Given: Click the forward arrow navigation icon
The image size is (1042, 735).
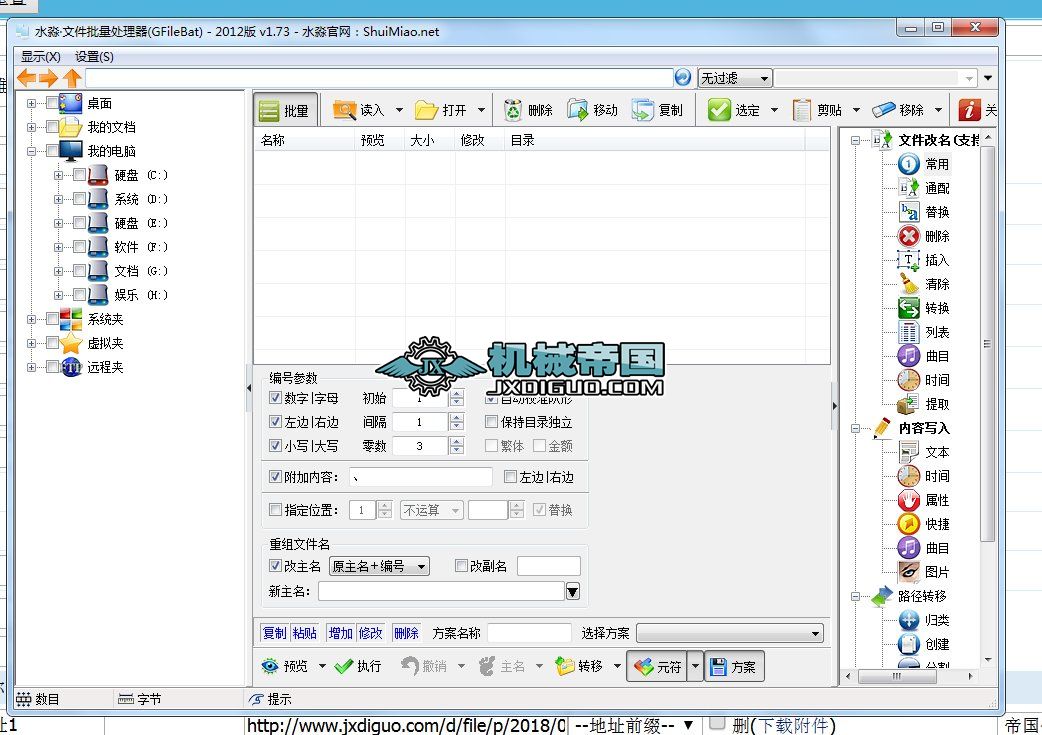Looking at the screenshot, I should [49, 78].
